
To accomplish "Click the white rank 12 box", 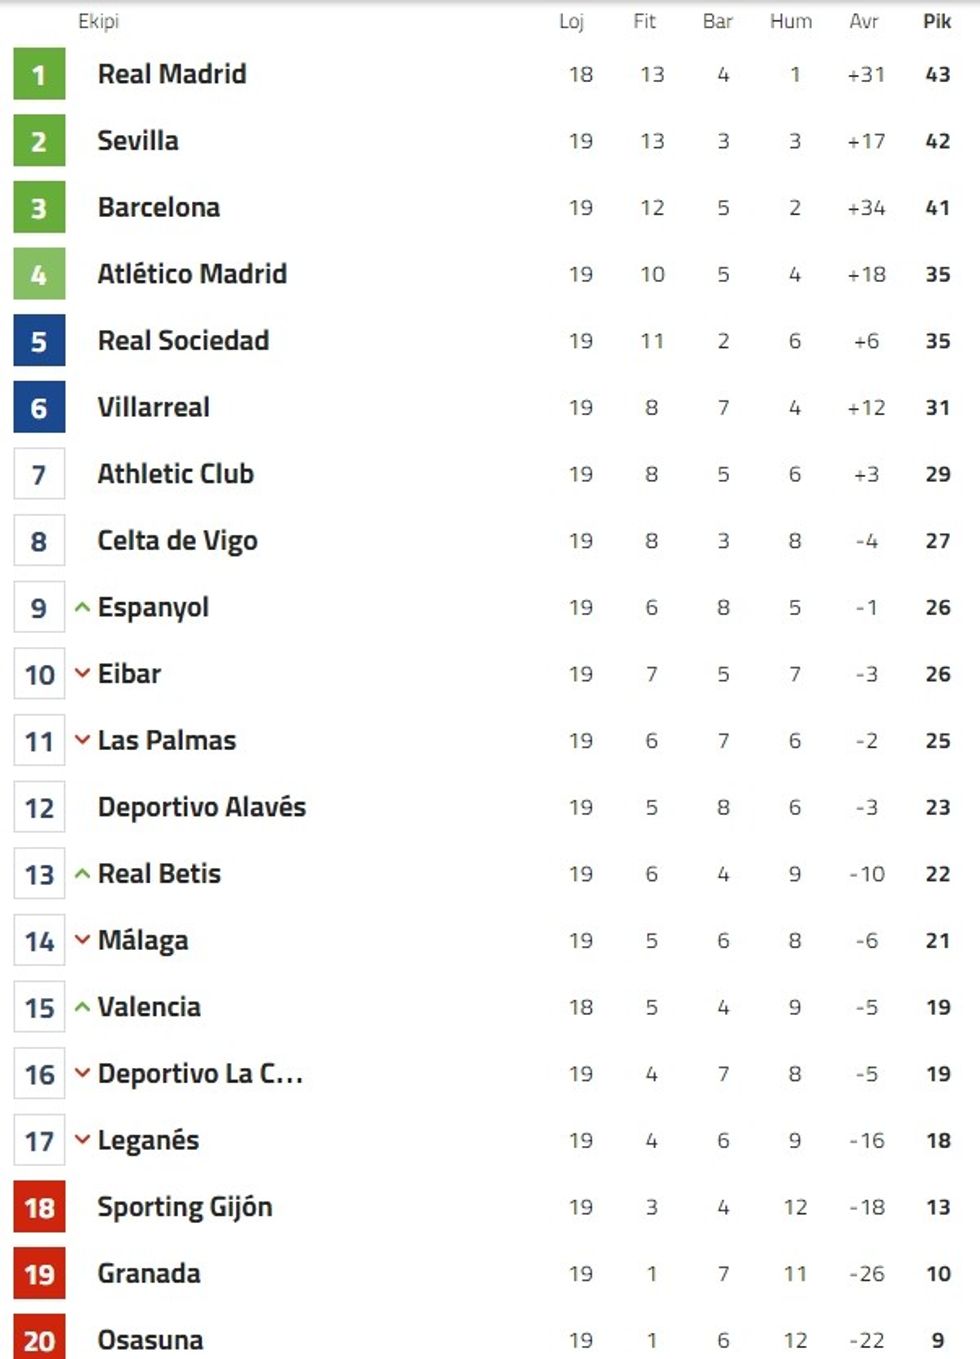I will tap(39, 807).
